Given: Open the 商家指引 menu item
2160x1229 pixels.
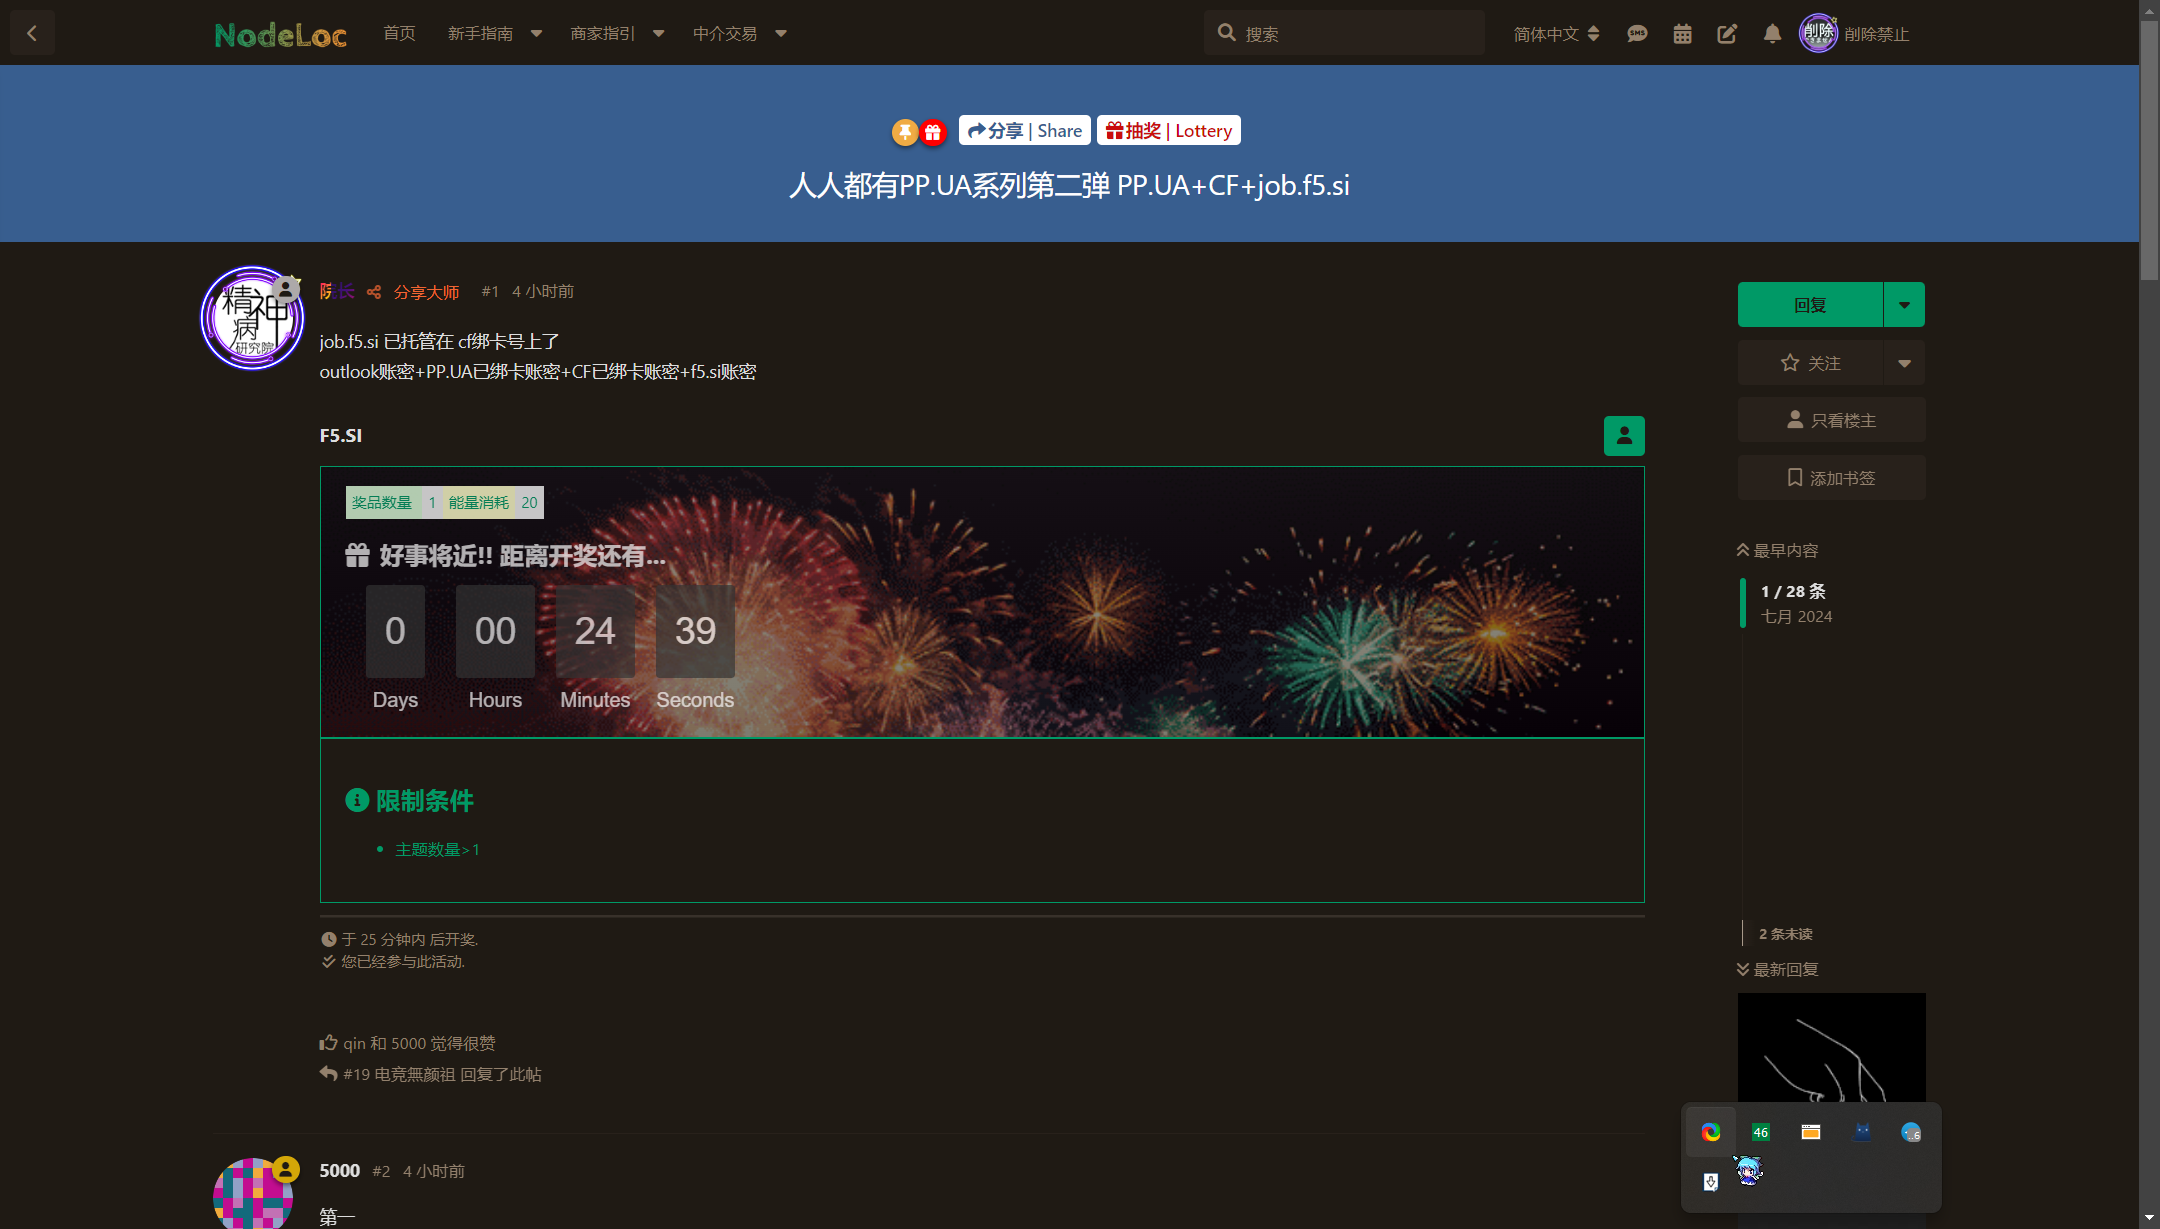Looking at the screenshot, I should (602, 33).
